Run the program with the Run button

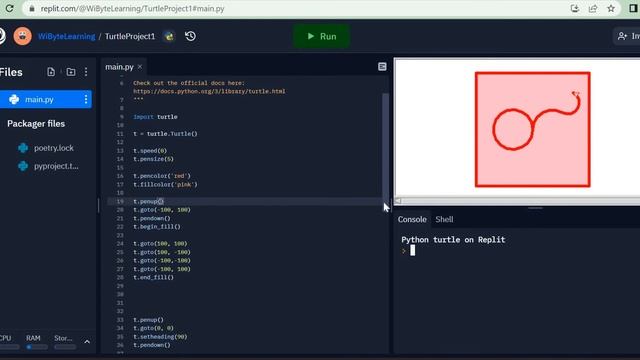point(322,36)
